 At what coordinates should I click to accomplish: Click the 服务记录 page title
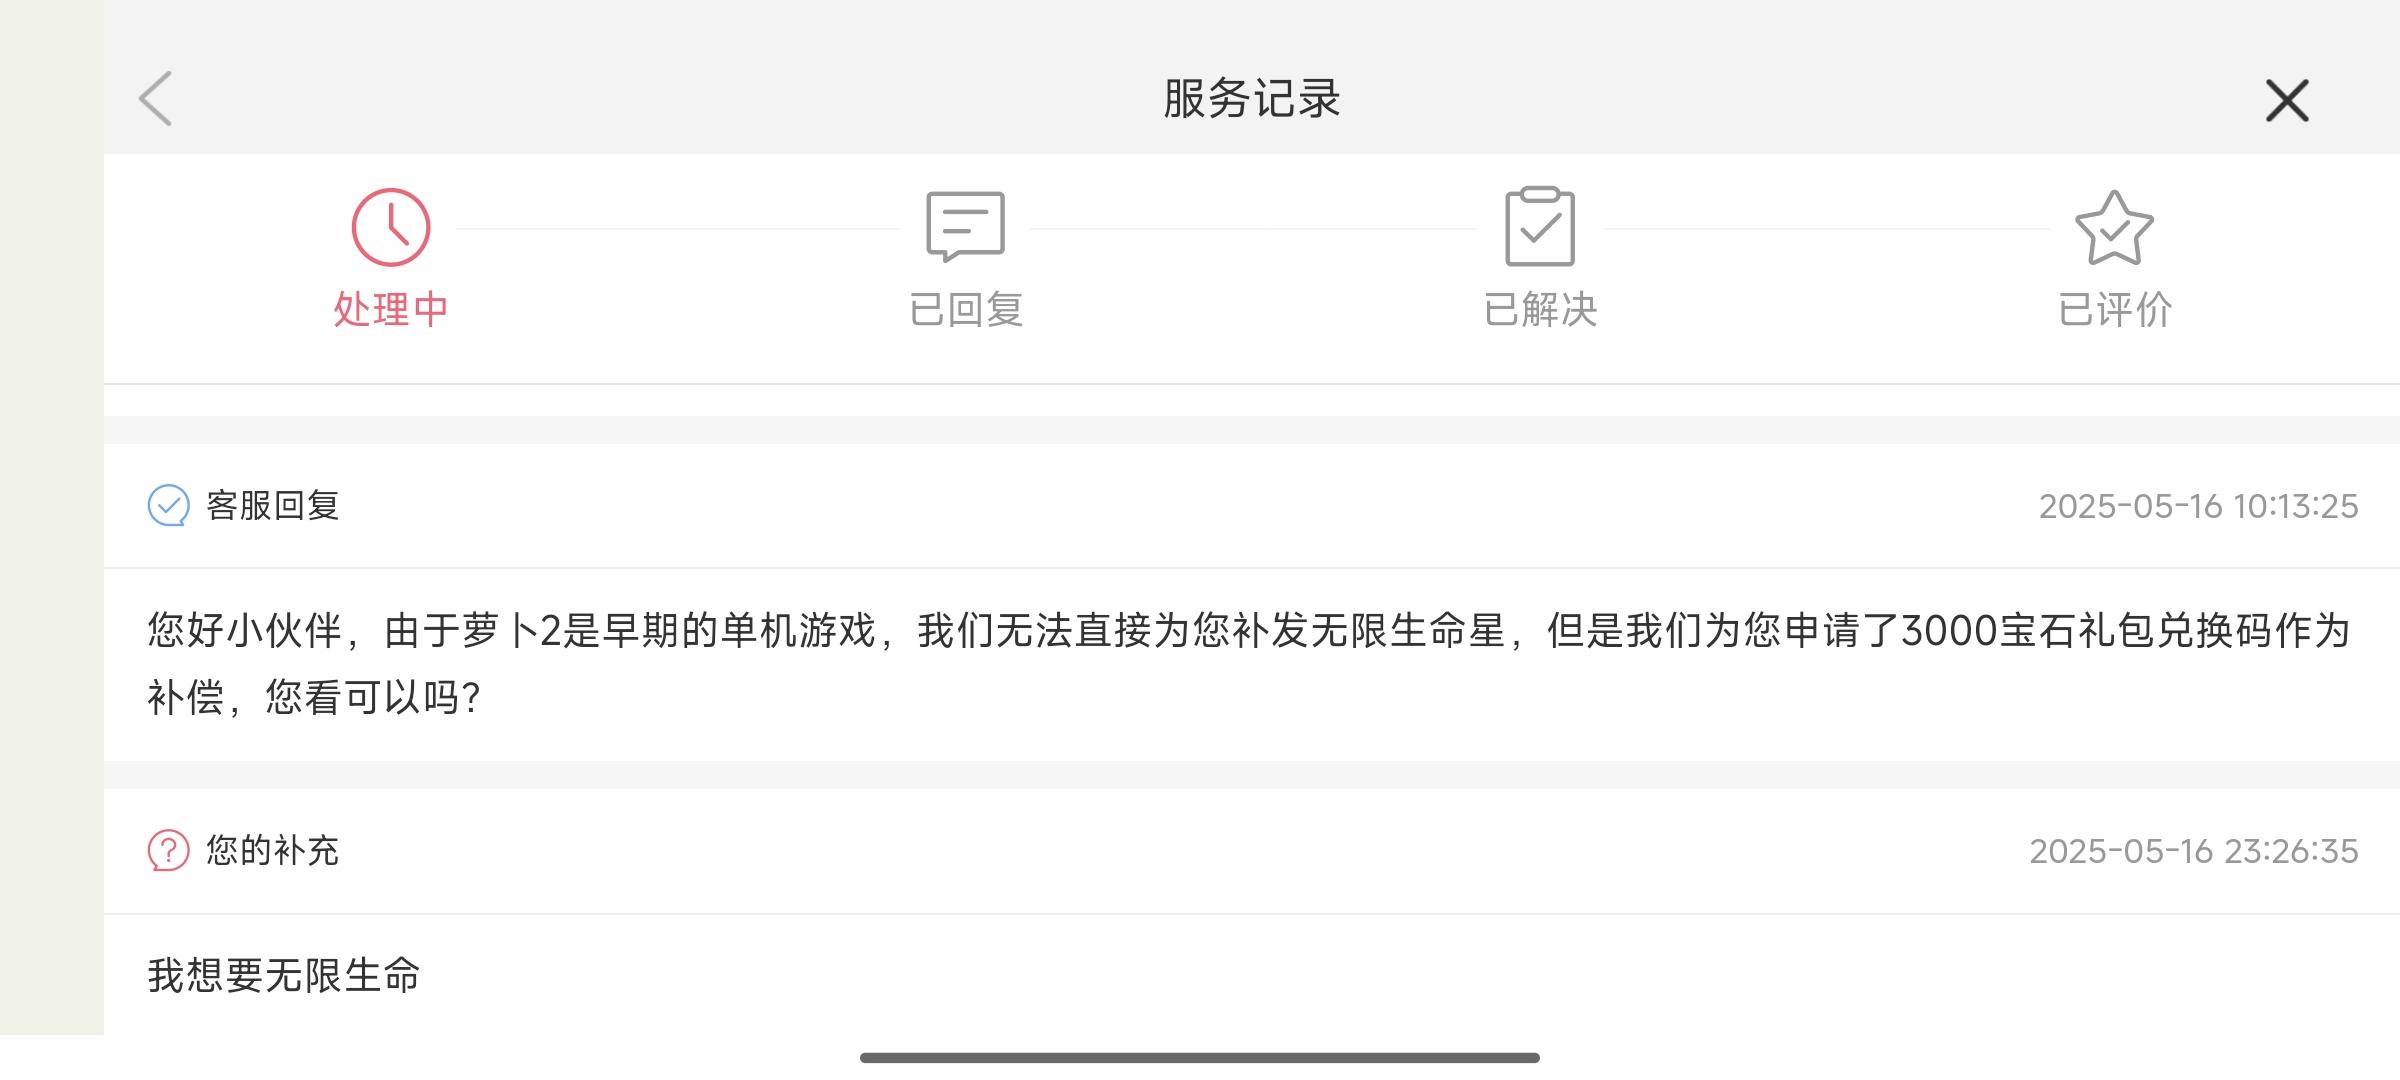(1252, 99)
